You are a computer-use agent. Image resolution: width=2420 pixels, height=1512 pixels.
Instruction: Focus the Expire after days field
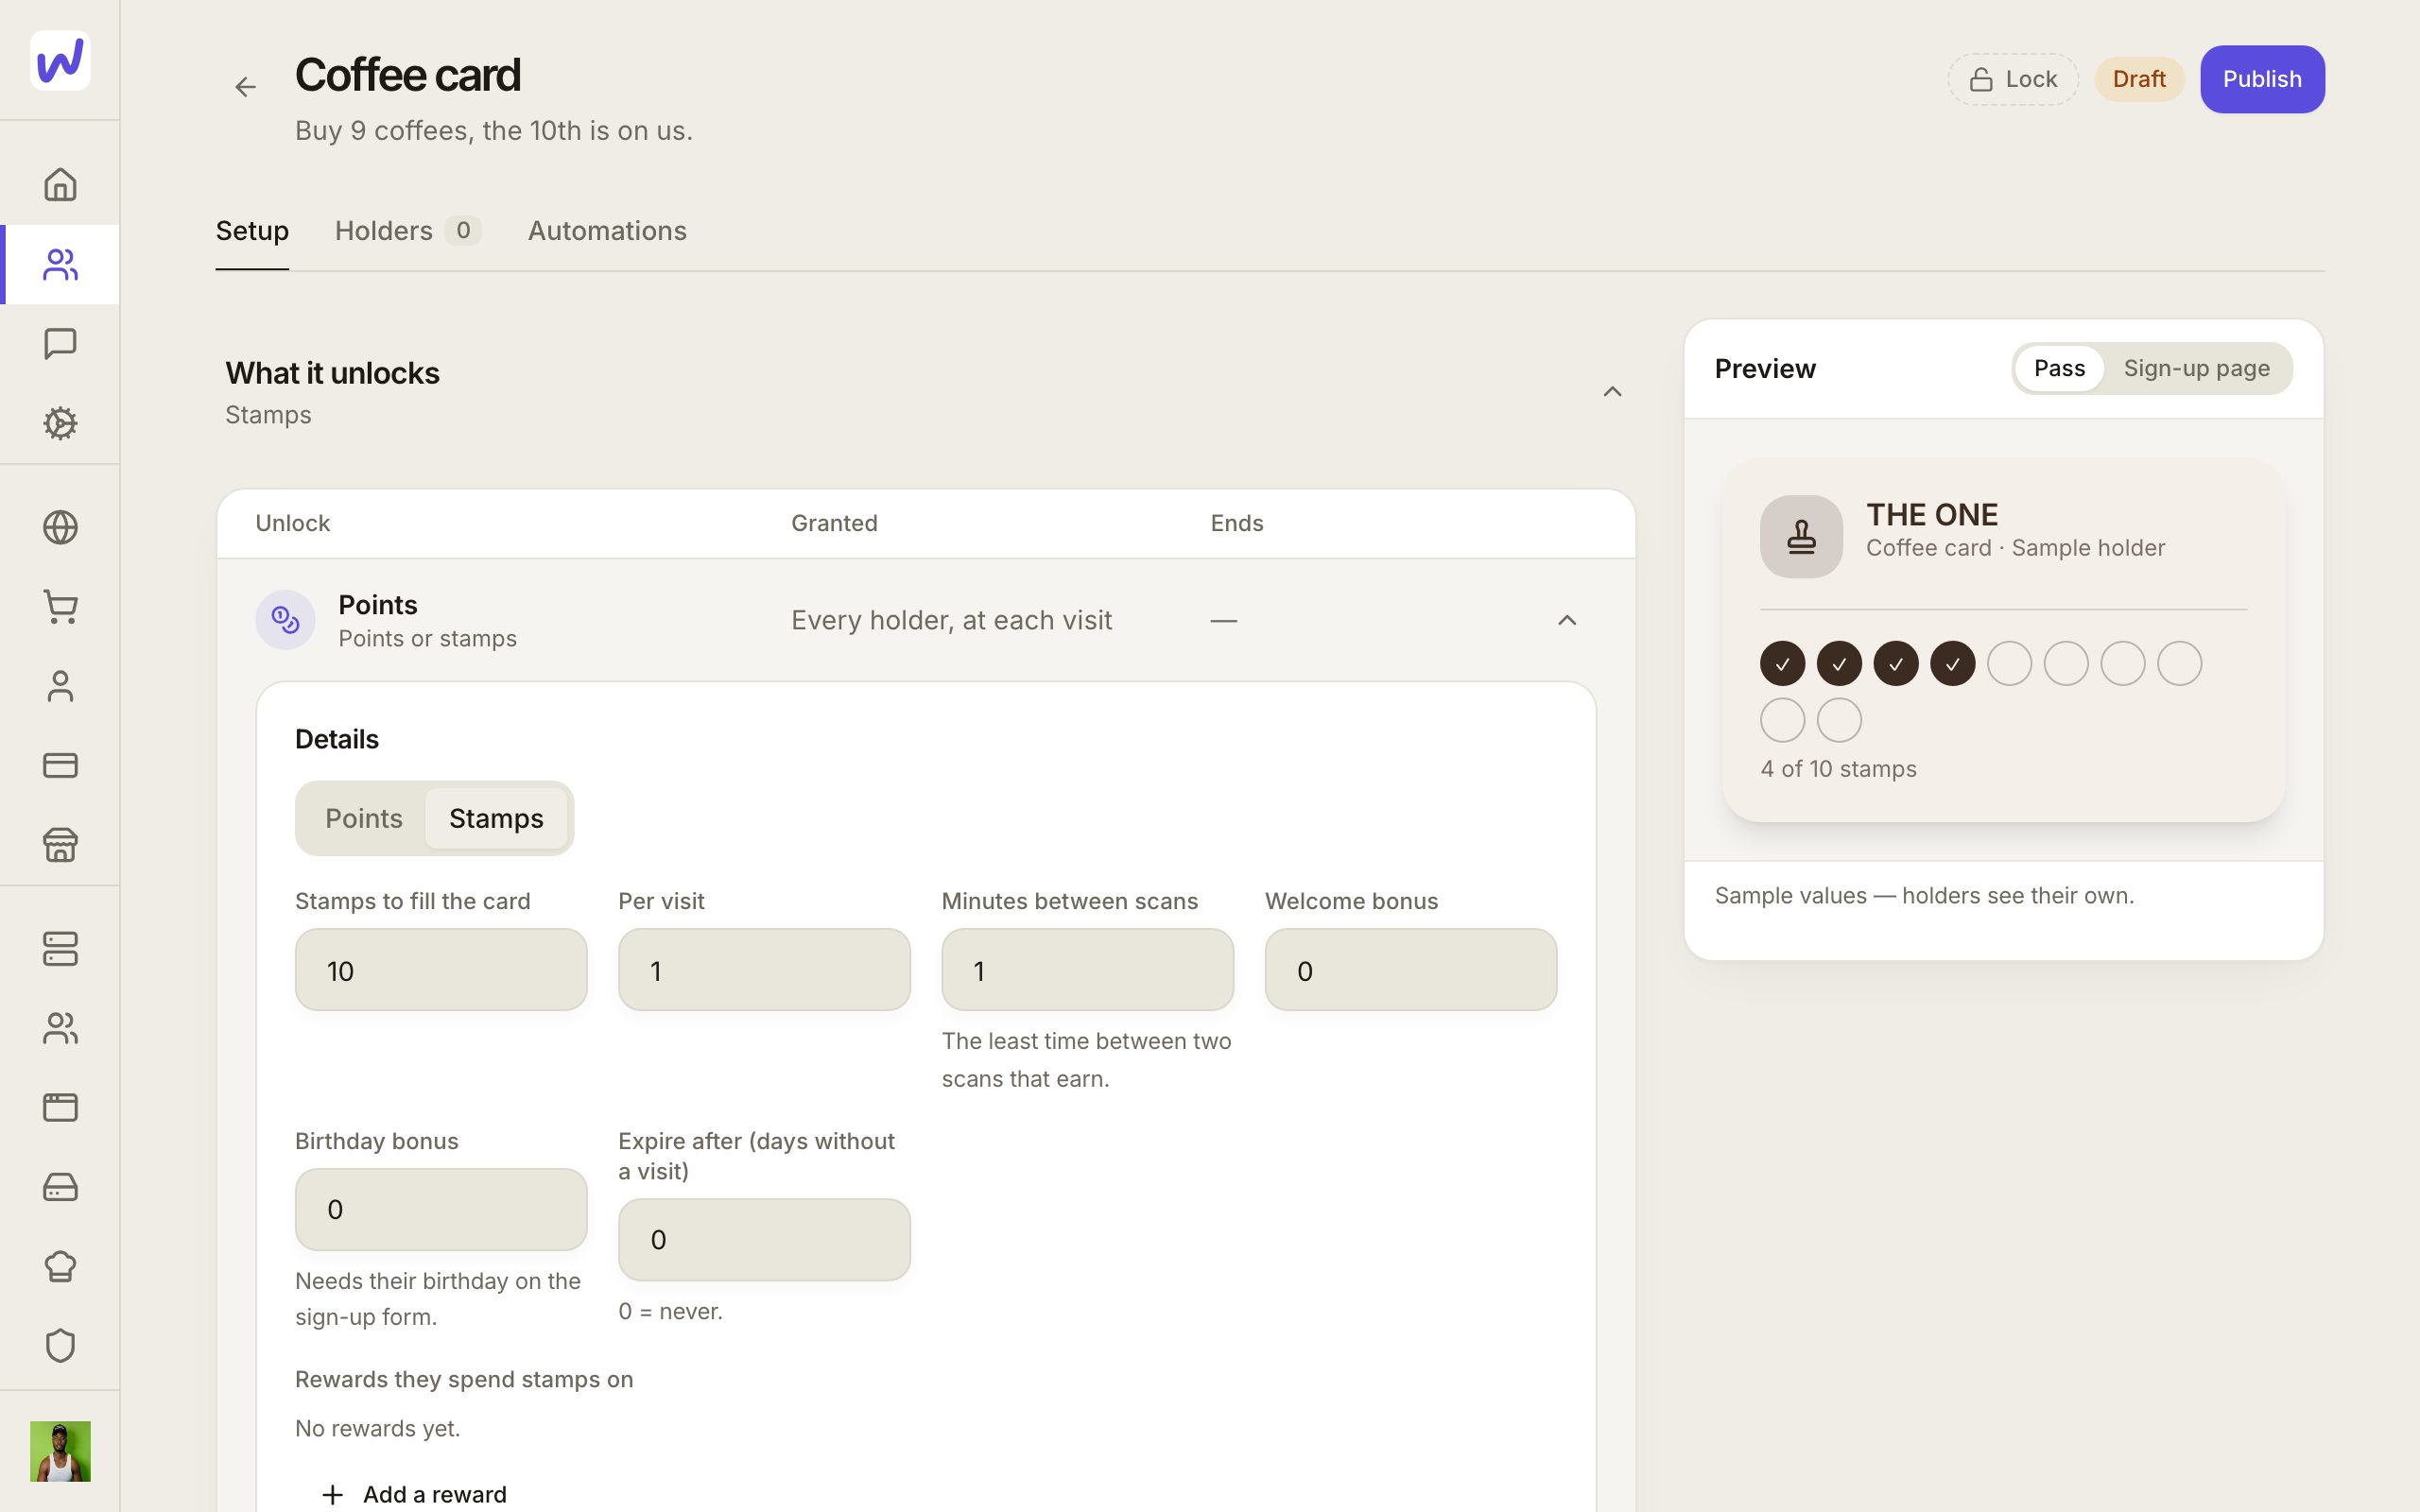pos(764,1240)
